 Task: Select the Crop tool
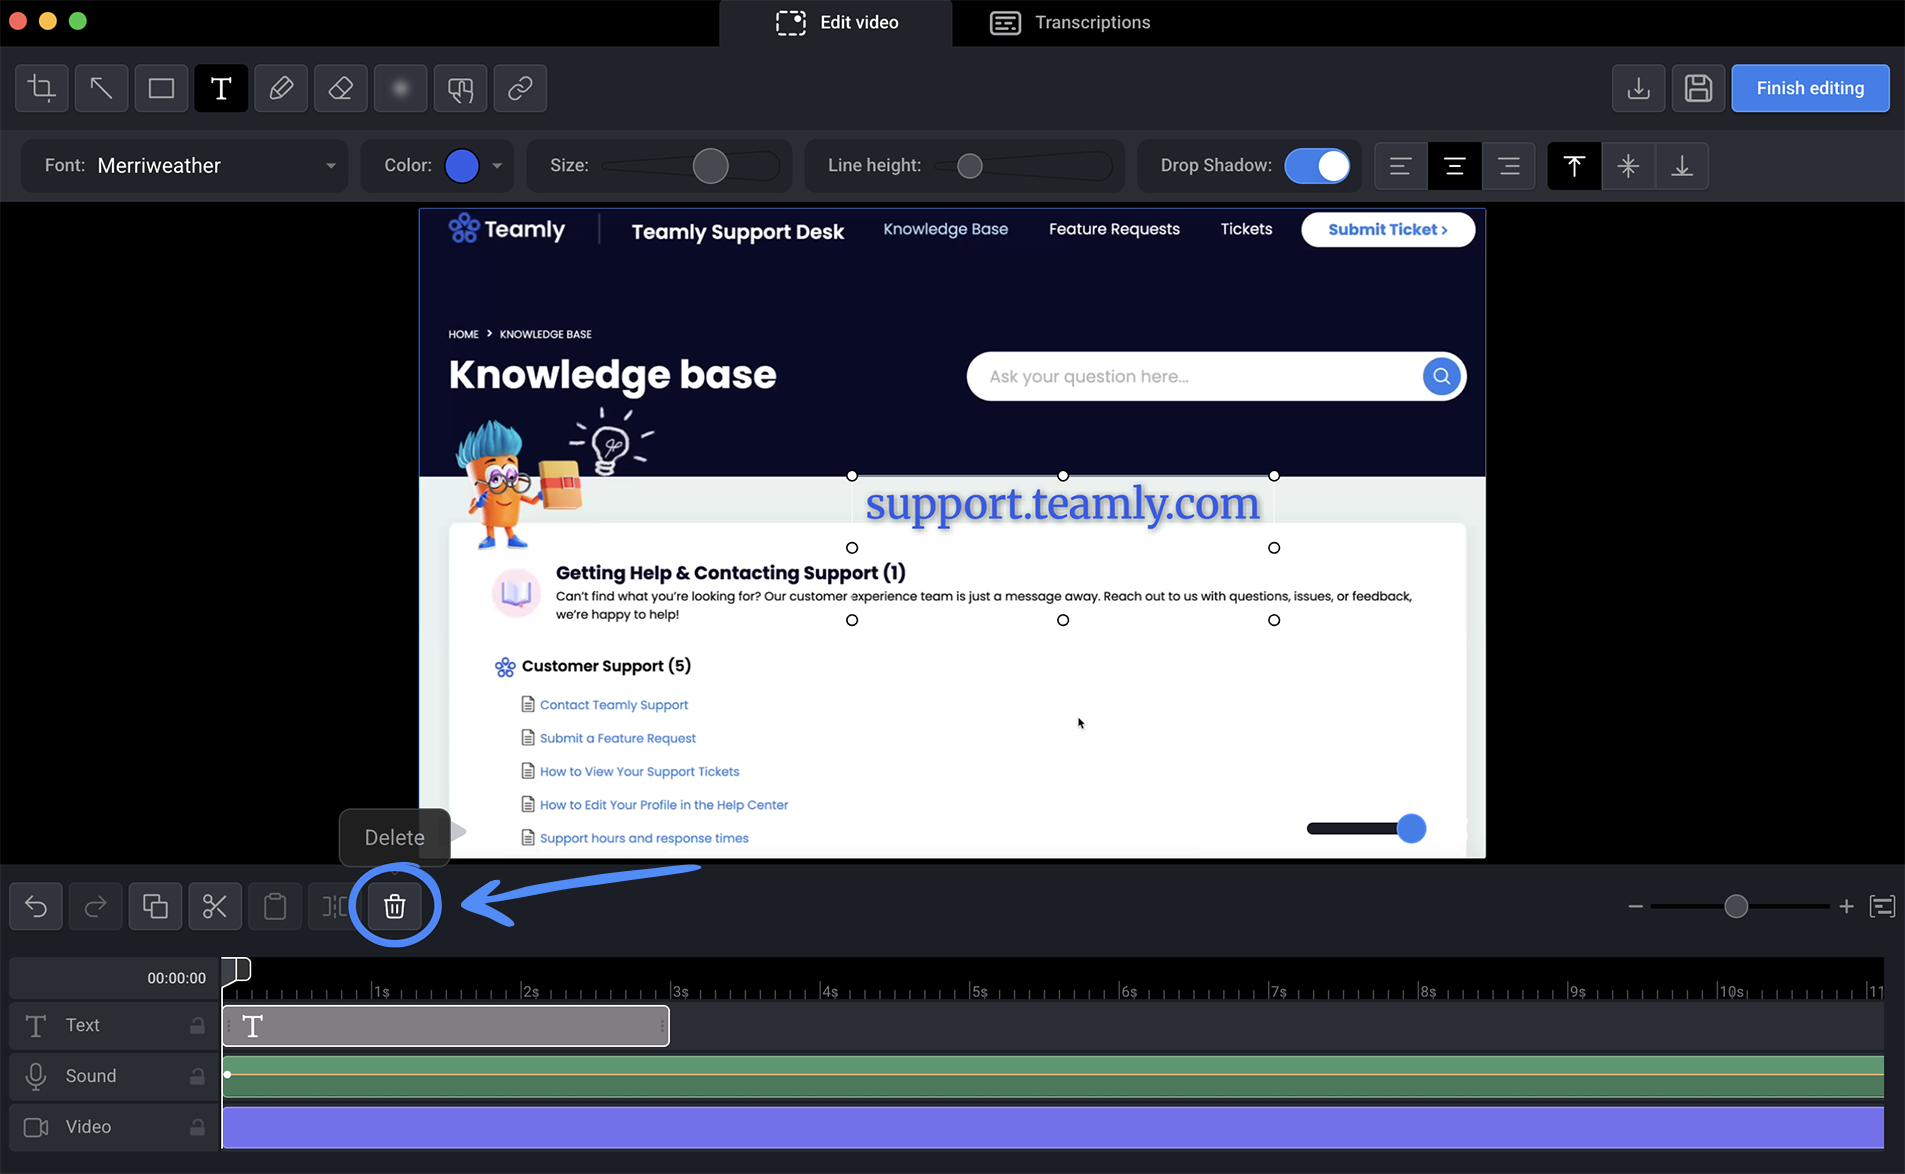[42, 88]
